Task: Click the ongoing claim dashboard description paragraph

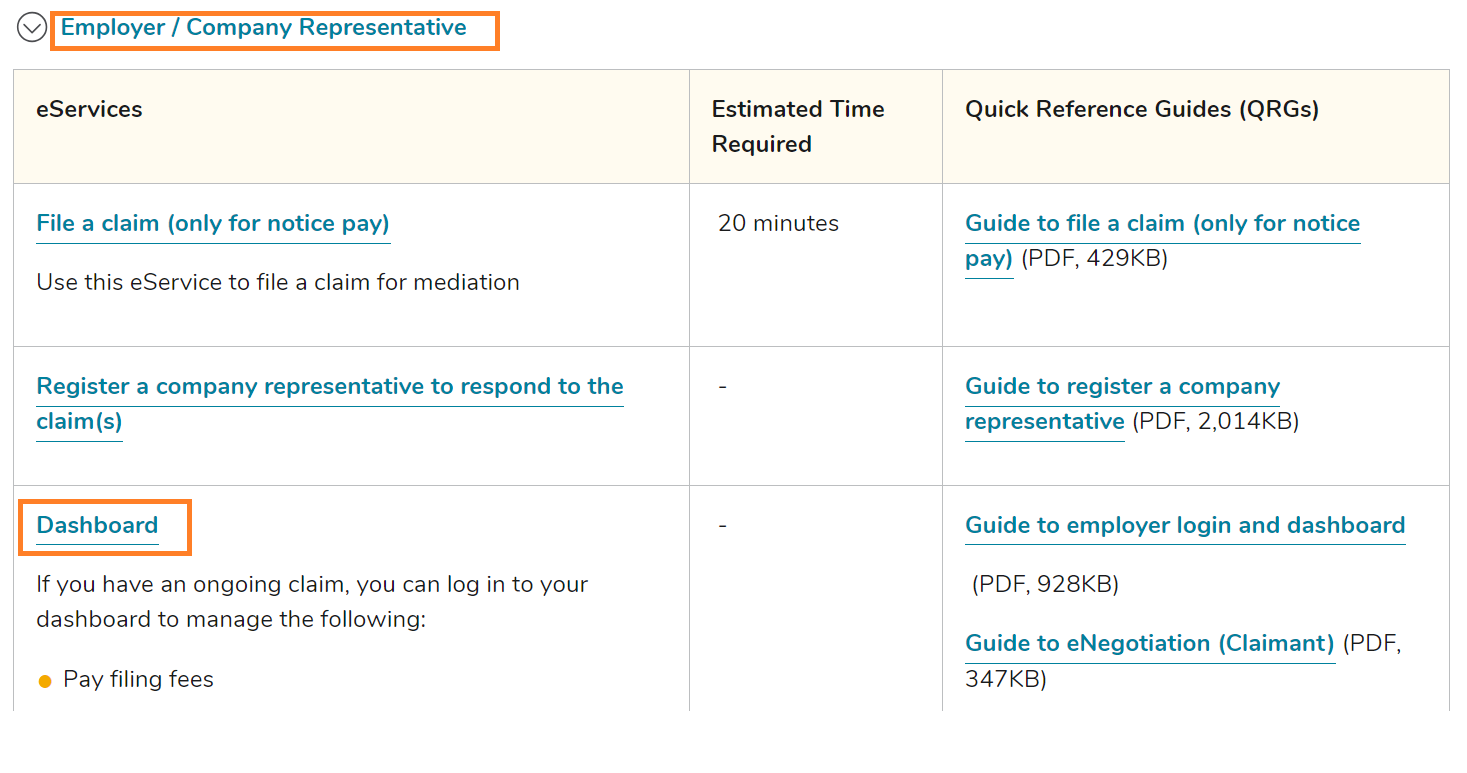Action: pyautogui.click(x=312, y=602)
